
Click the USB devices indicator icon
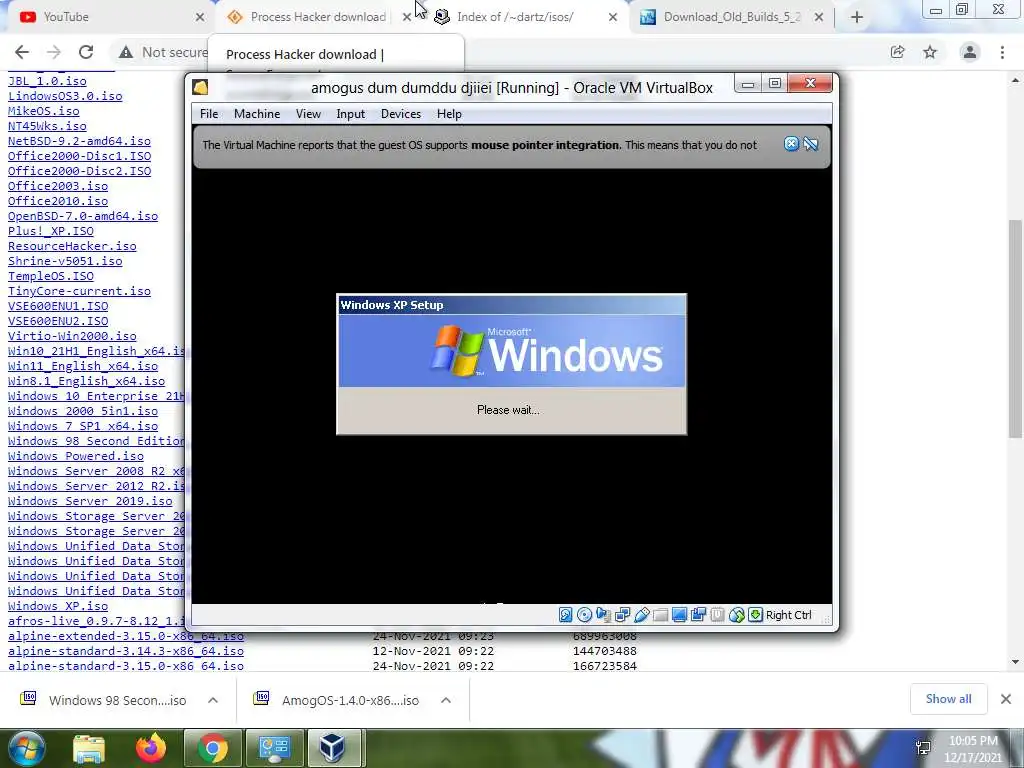tap(641, 615)
